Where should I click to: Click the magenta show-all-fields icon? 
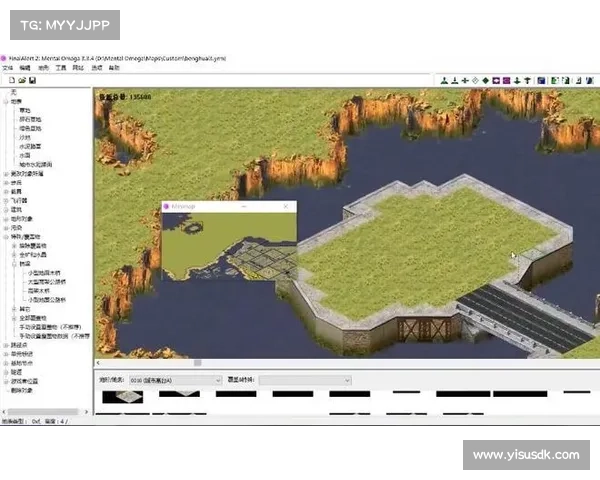(507, 80)
